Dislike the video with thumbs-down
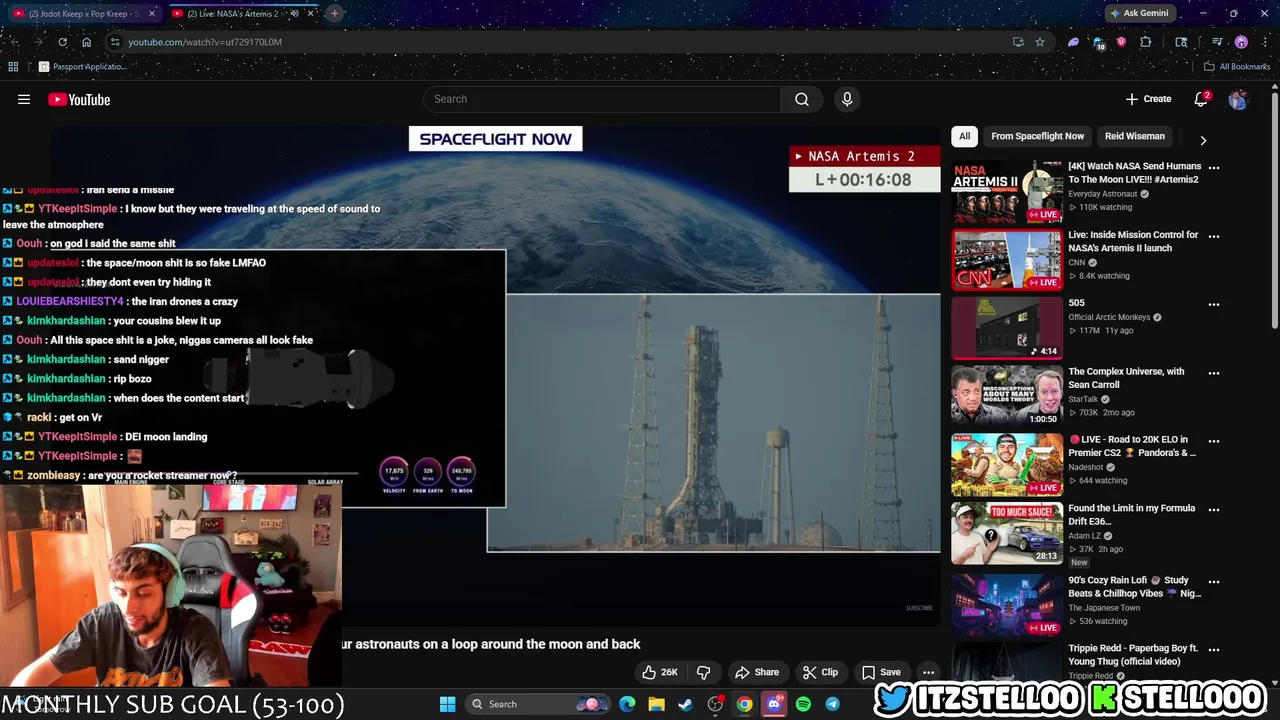1280x720 pixels. [704, 672]
